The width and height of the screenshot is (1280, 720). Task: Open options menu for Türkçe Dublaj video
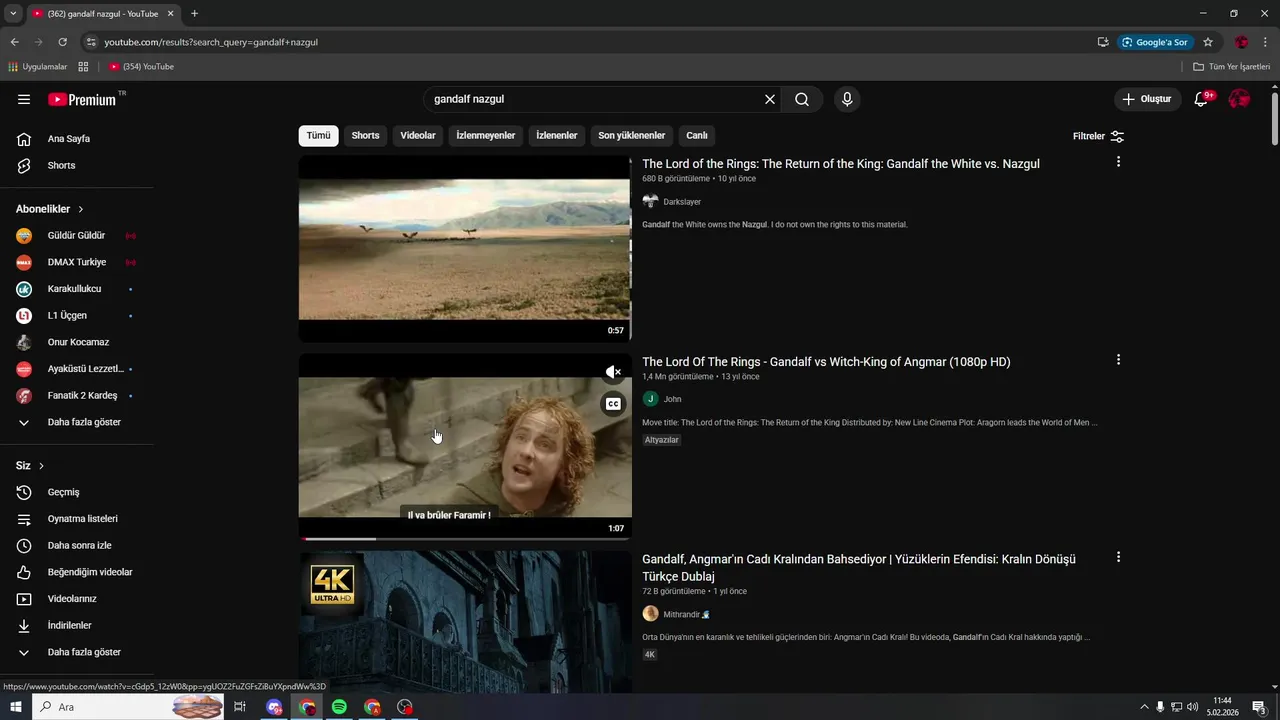coord(1118,557)
